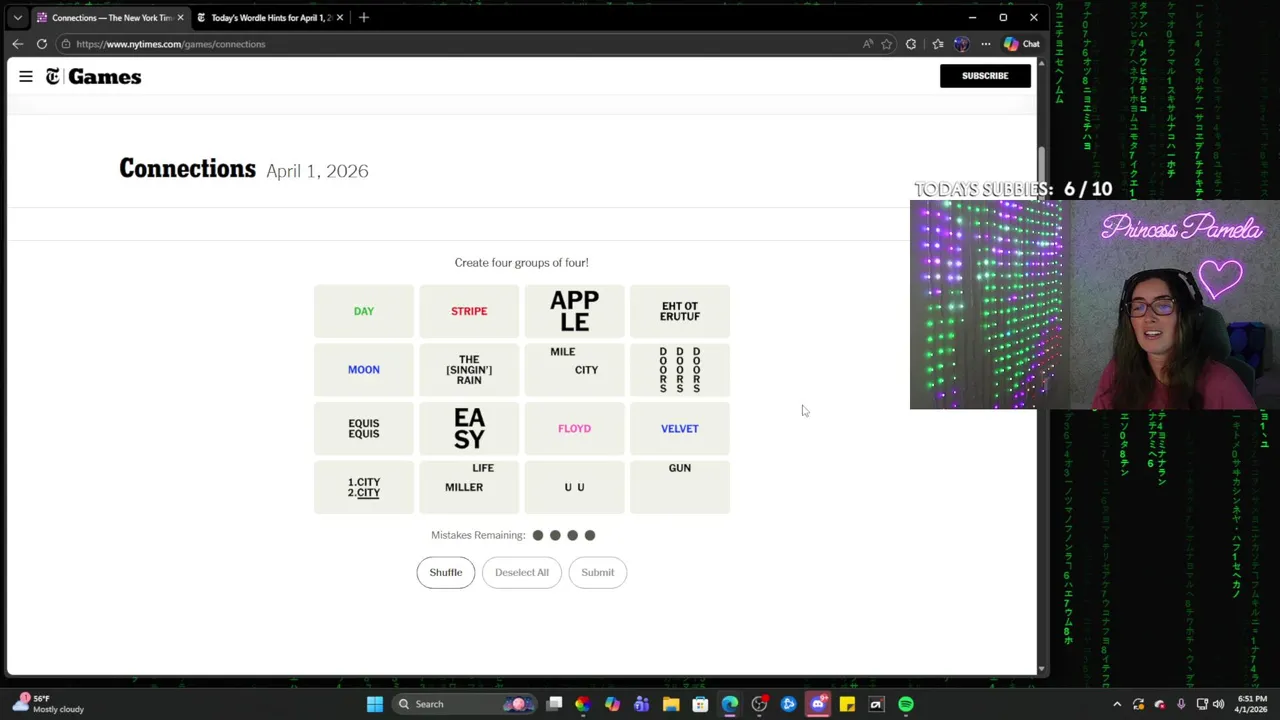Select THE [SINGIN'] RAIN tile

coord(469,370)
